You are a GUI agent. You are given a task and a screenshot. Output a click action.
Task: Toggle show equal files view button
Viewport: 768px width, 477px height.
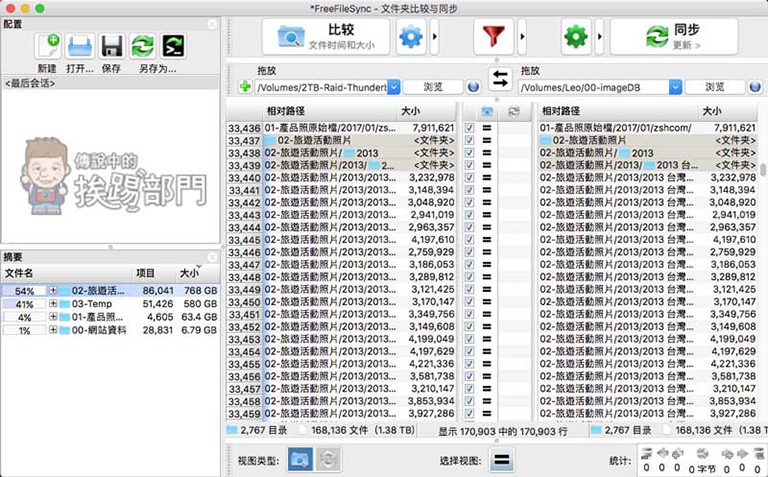(502, 460)
